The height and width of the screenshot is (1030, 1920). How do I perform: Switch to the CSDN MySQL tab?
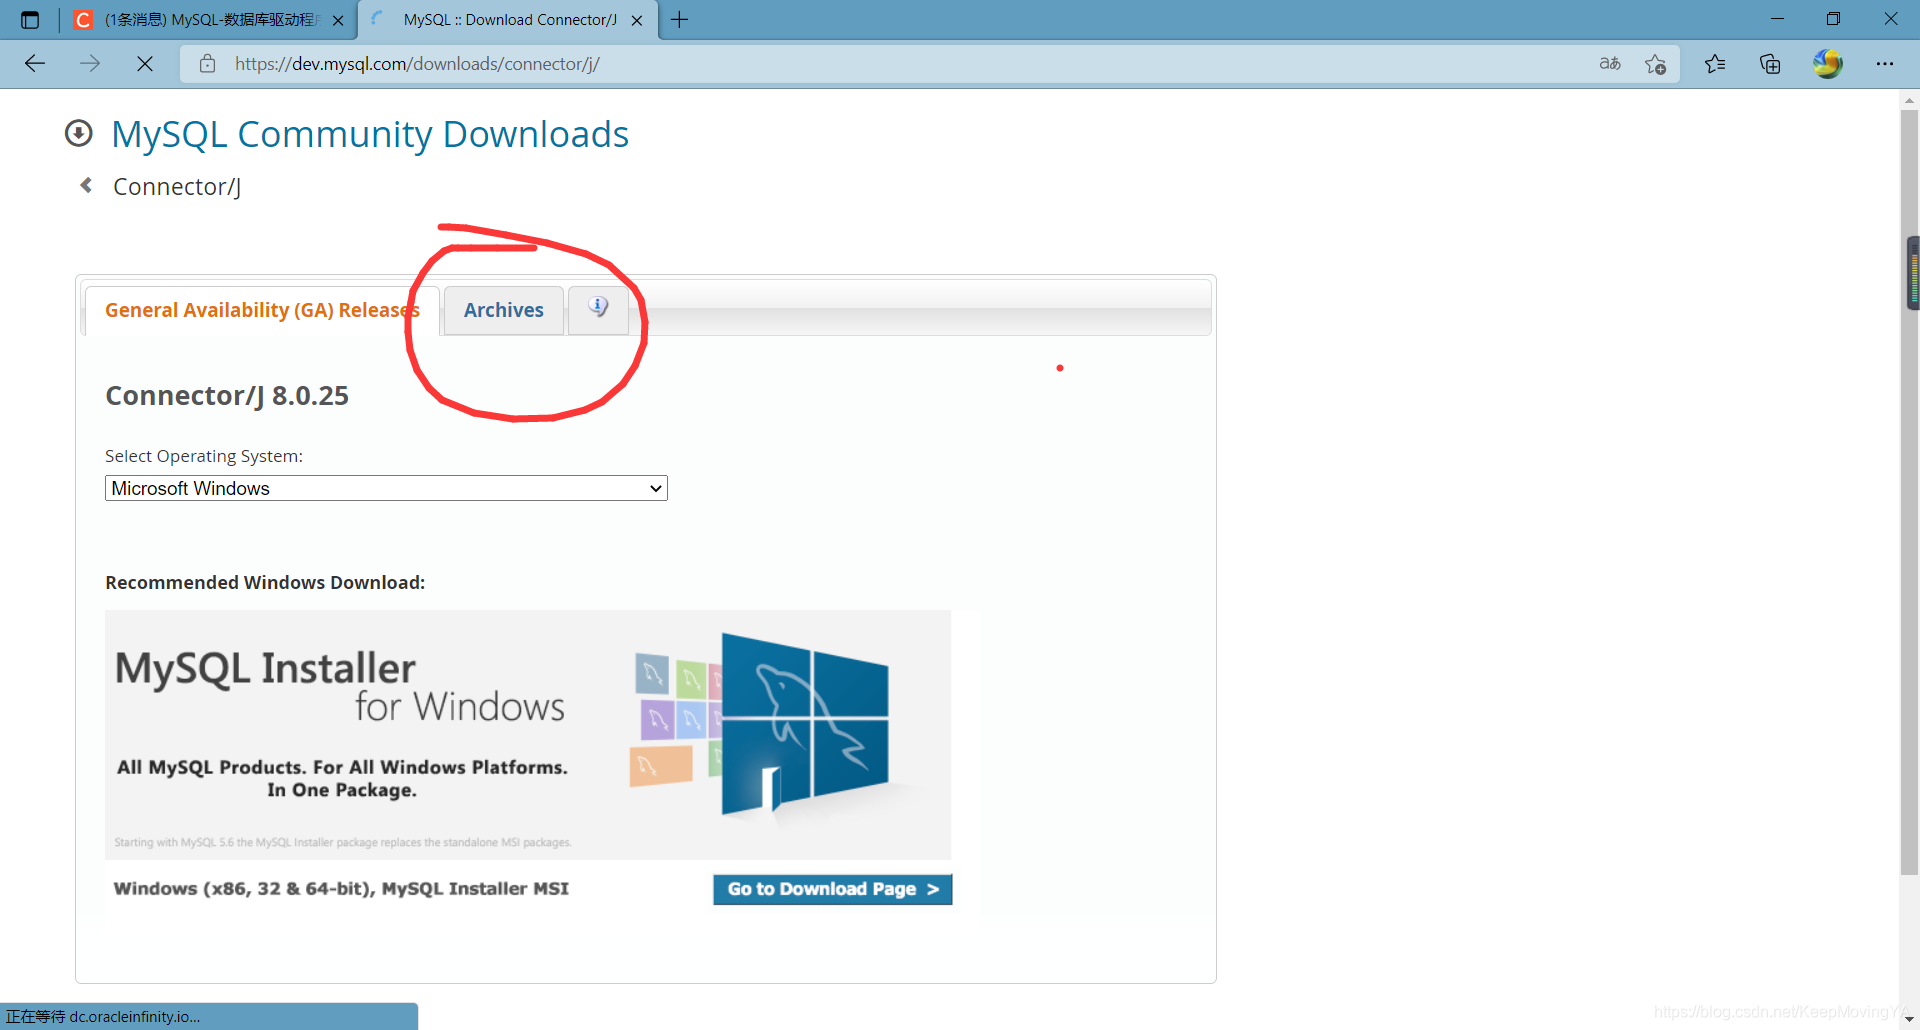209,20
